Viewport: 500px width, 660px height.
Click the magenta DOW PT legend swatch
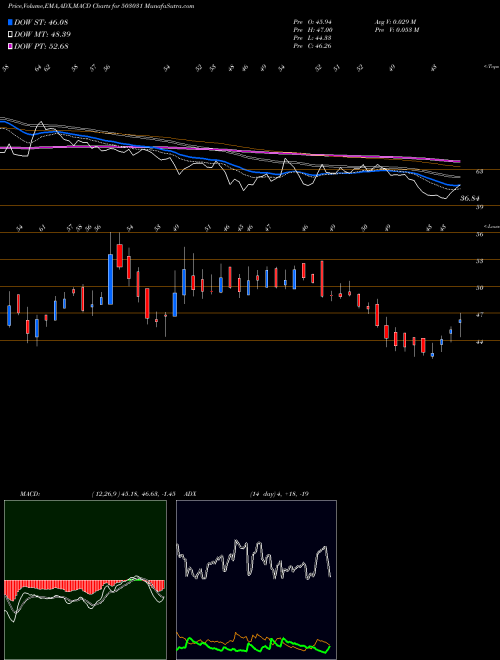pos(10,46)
